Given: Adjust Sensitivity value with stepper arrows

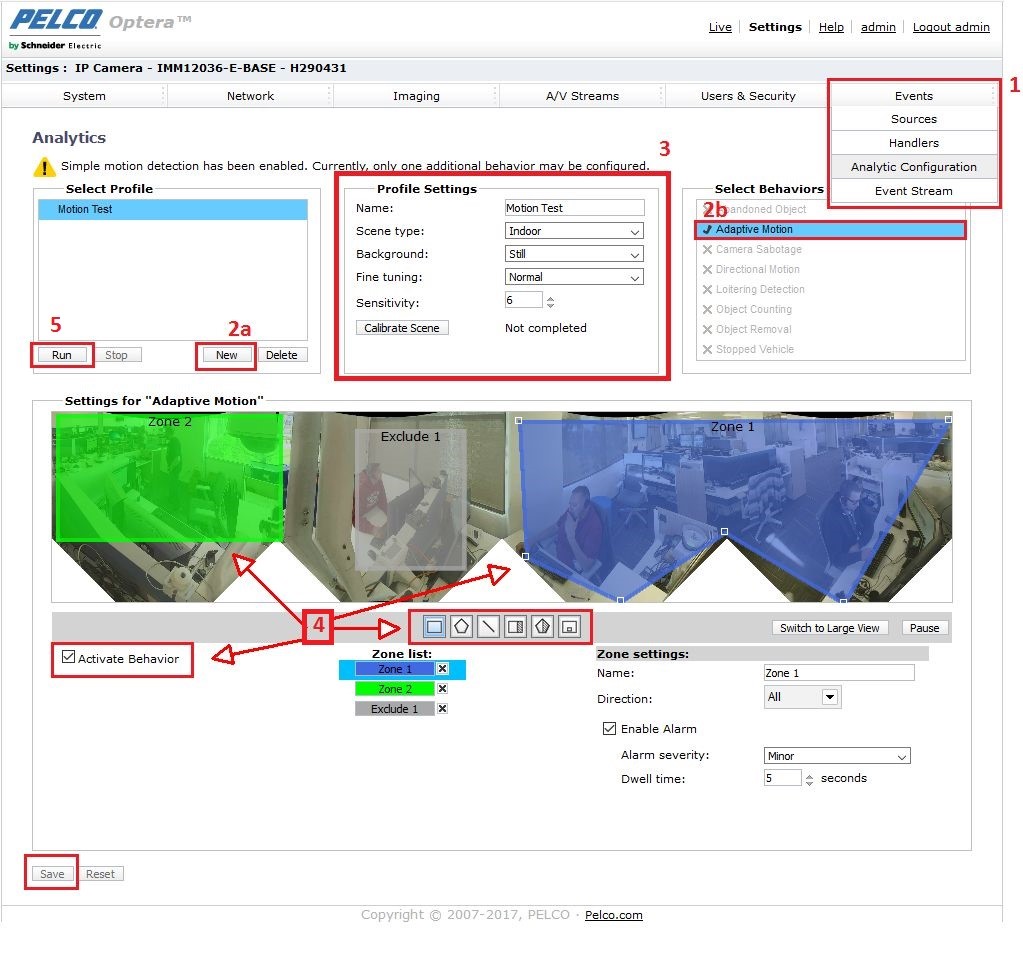Looking at the screenshot, I should tap(551, 301).
